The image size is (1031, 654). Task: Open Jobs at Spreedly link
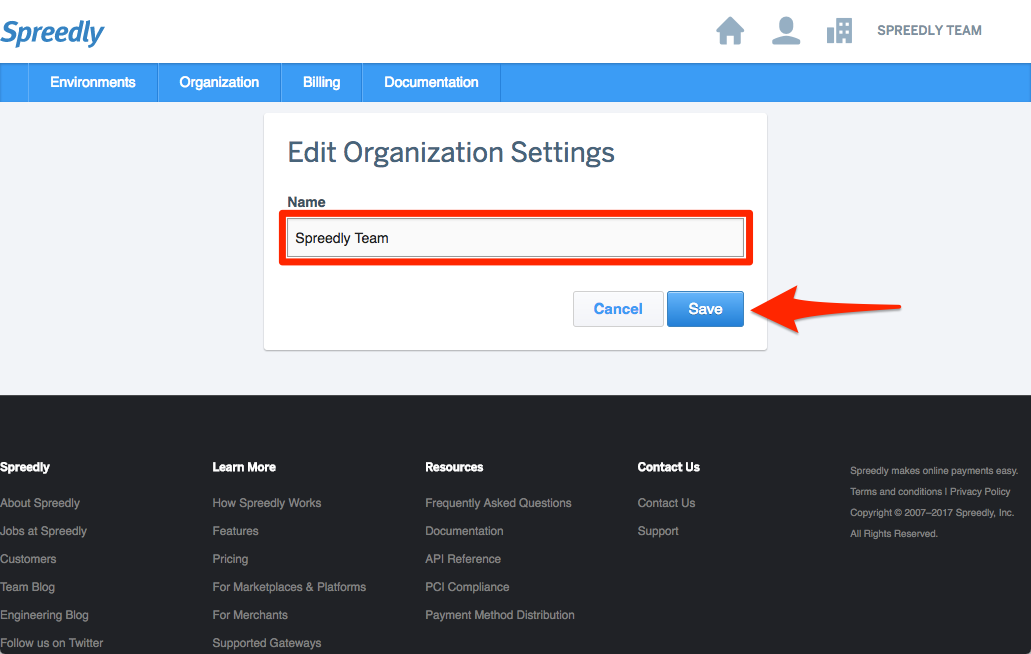point(43,531)
